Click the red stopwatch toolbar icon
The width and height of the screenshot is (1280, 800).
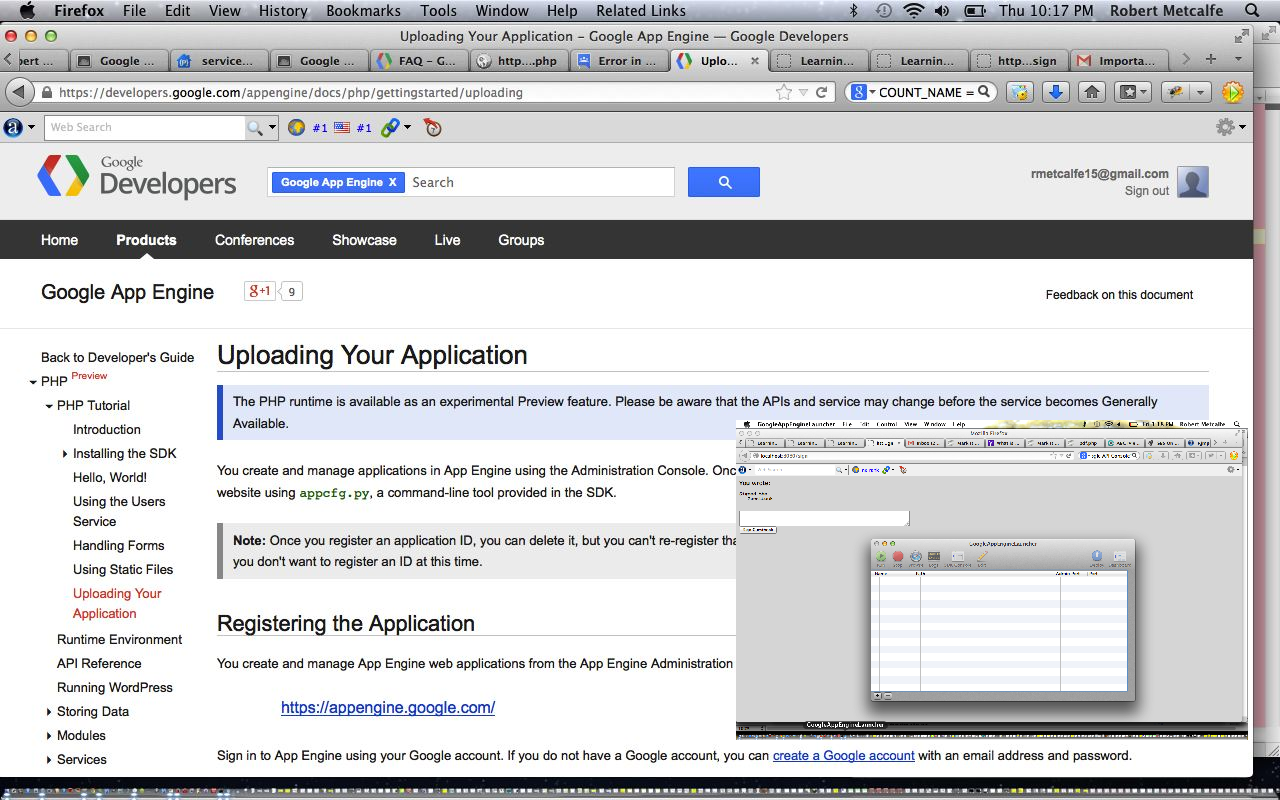coord(432,128)
